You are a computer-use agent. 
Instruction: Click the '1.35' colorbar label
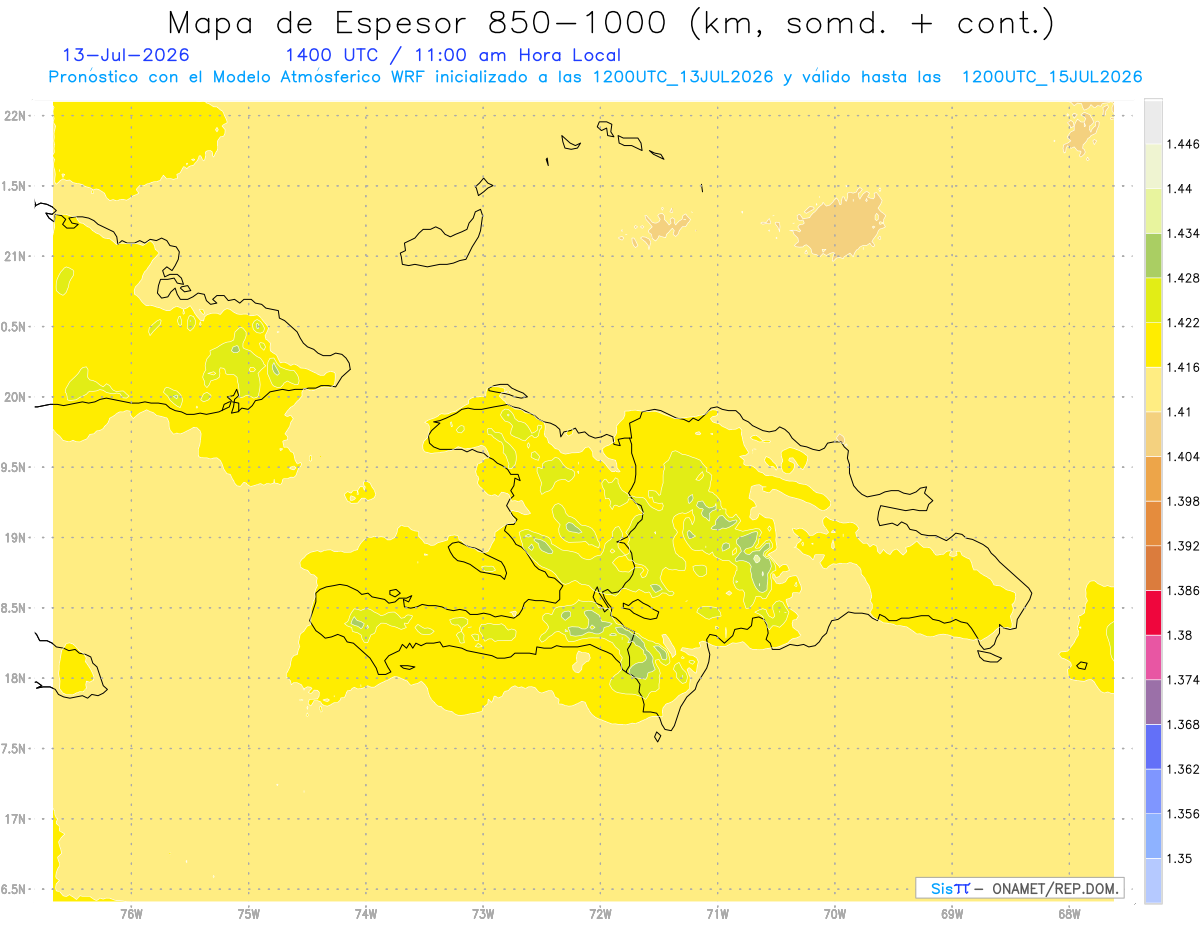(x=1179, y=858)
